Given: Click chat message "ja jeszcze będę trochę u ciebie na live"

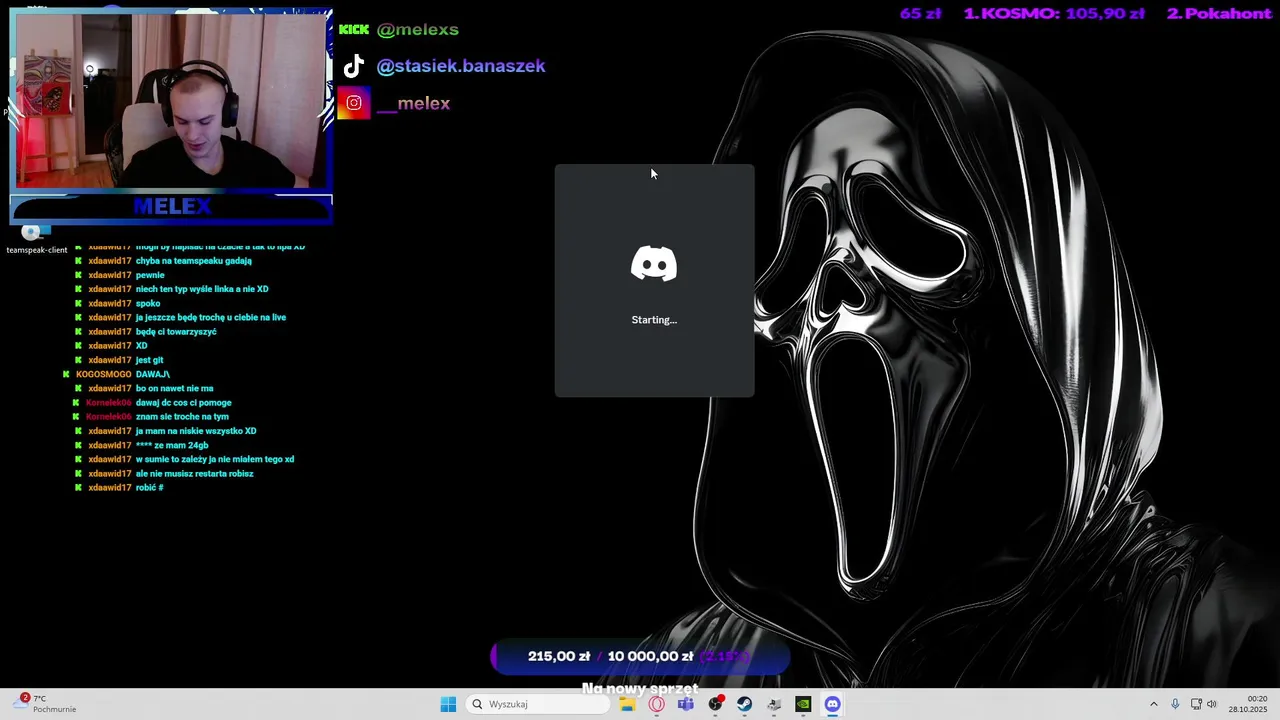Looking at the screenshot, I should point(211,317).
